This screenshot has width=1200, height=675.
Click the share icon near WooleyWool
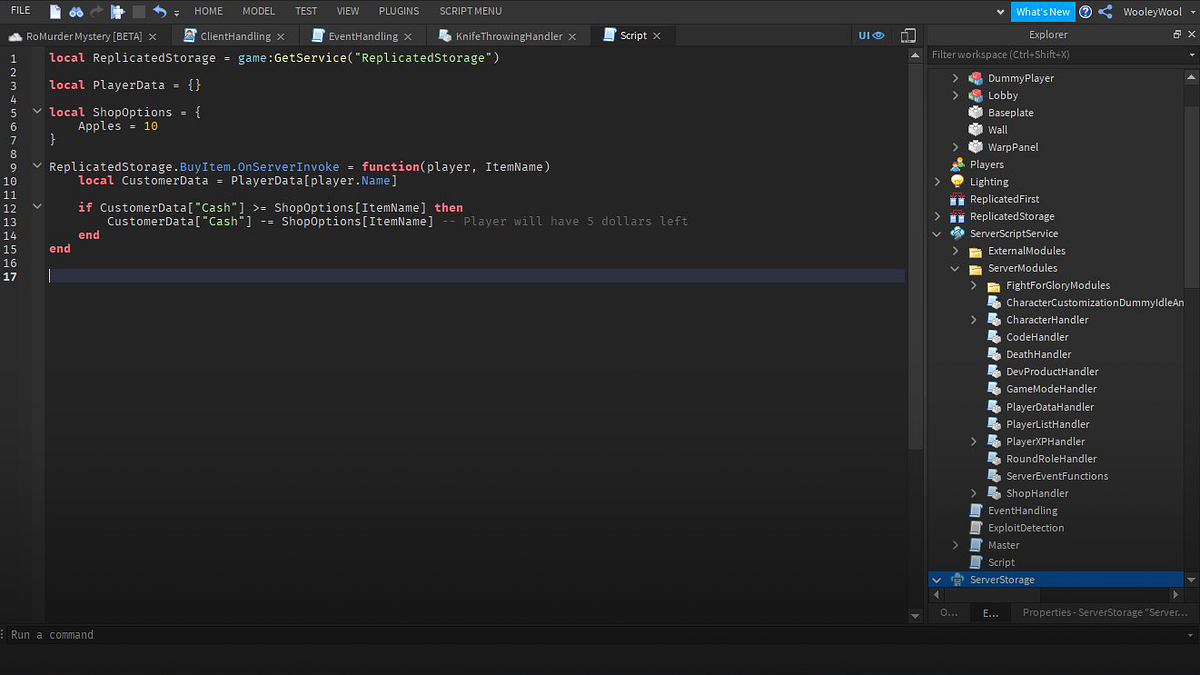(1104, 12)
